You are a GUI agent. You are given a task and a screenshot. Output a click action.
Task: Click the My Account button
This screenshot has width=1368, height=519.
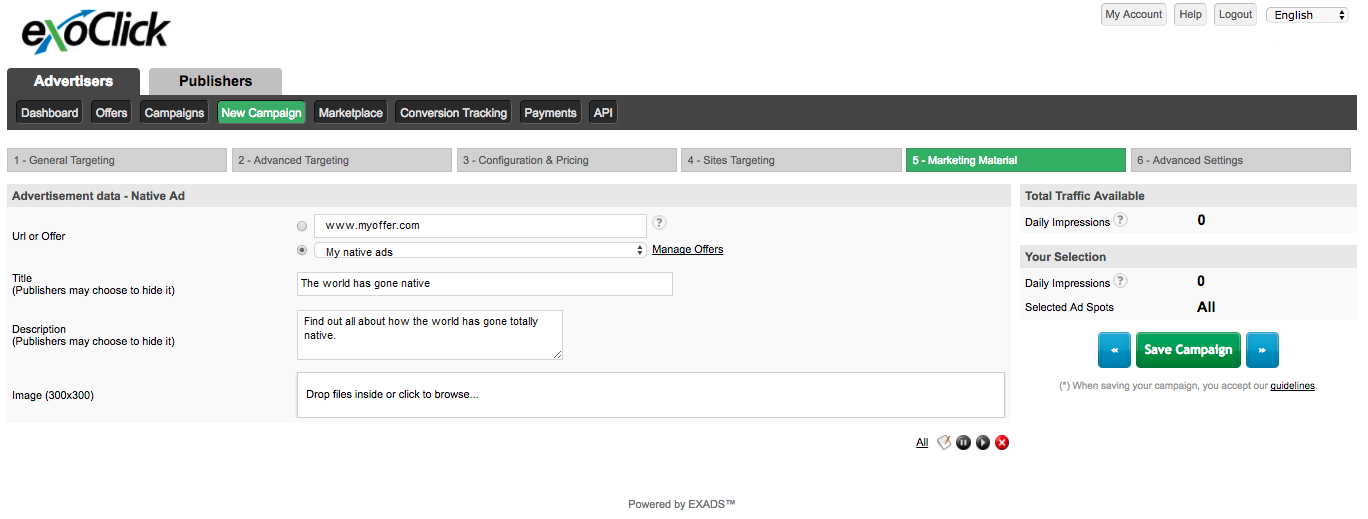1134,15
